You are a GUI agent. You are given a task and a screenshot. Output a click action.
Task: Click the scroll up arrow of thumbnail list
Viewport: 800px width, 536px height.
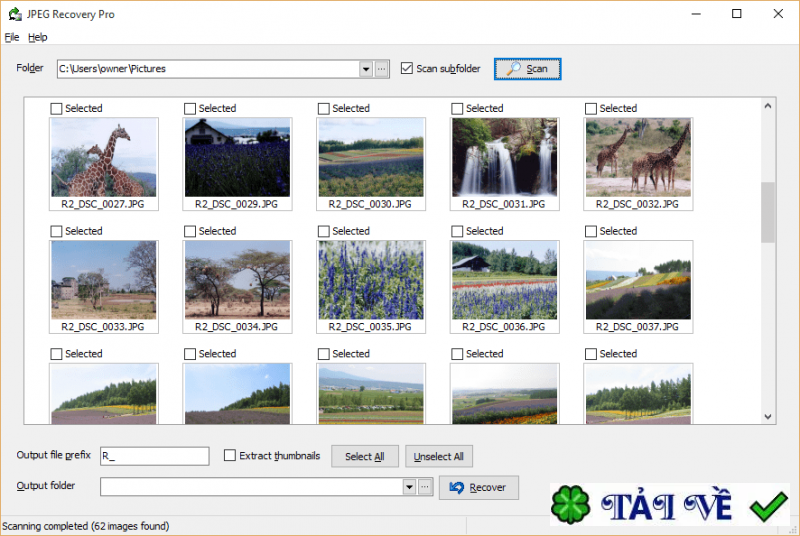(768, 106)
